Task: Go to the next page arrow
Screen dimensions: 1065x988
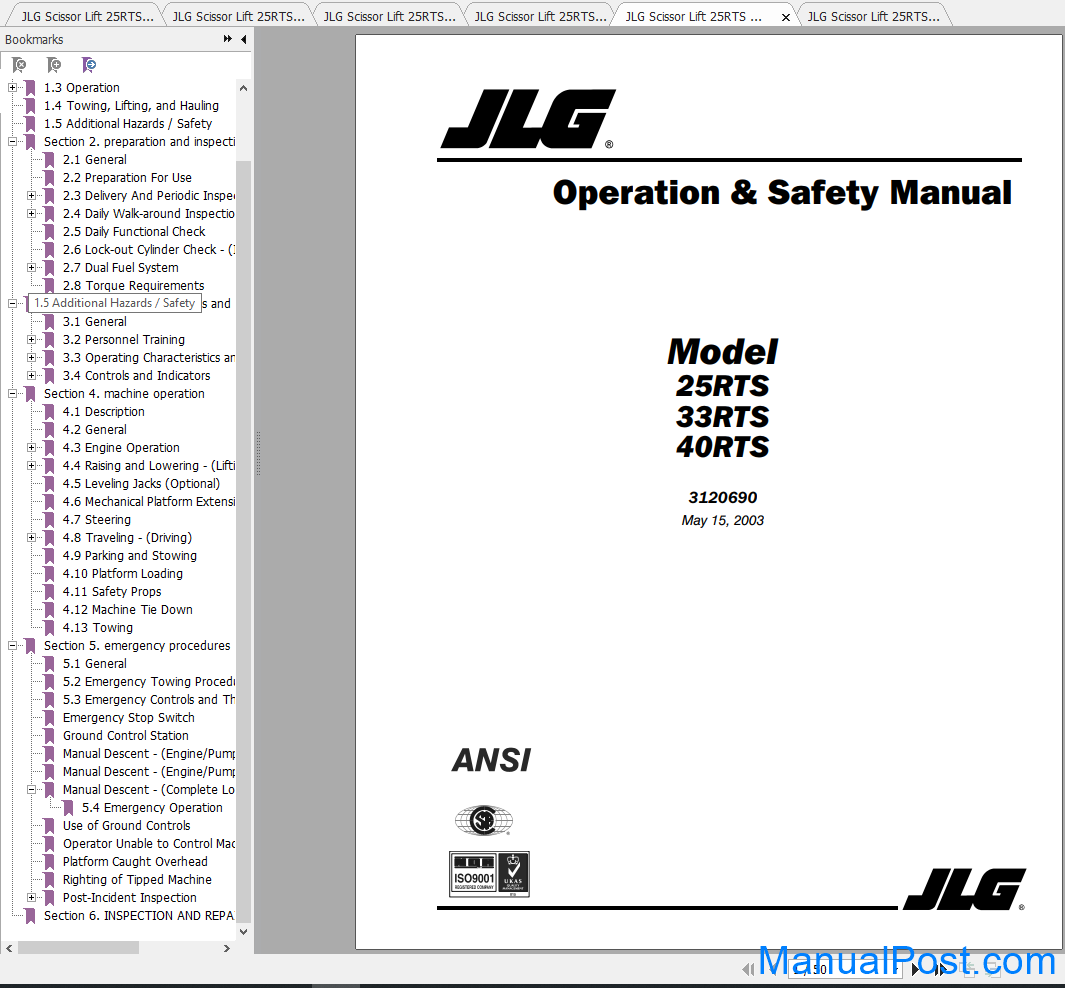Action: tap(916, 969)
